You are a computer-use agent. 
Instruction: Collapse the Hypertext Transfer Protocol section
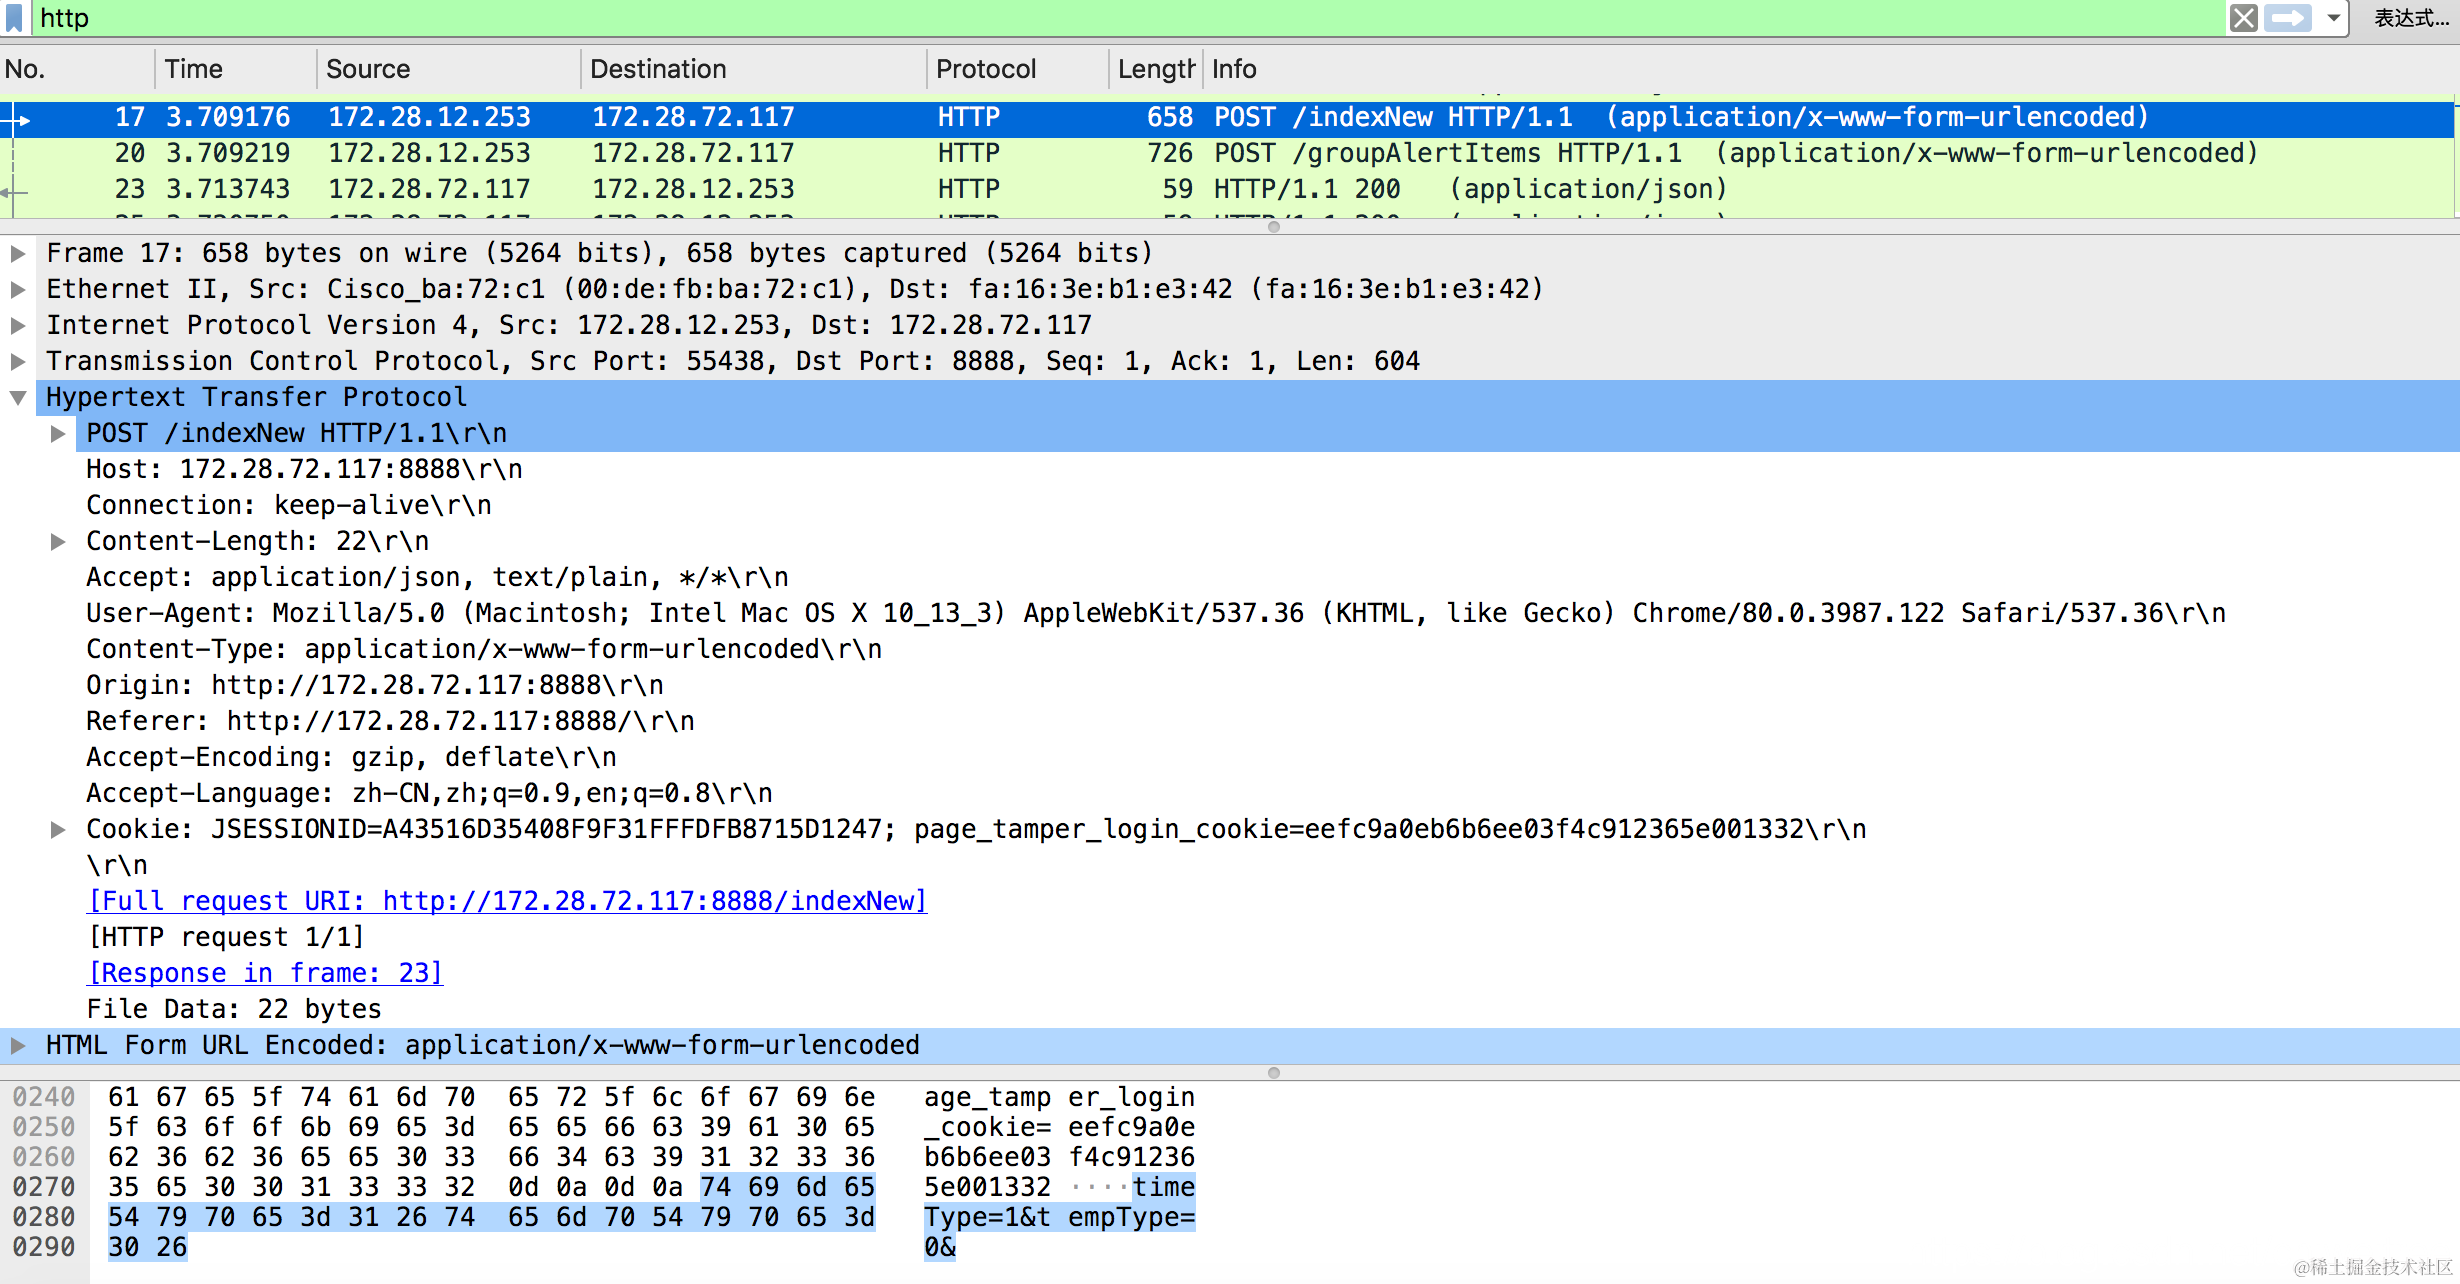[18, 398]
